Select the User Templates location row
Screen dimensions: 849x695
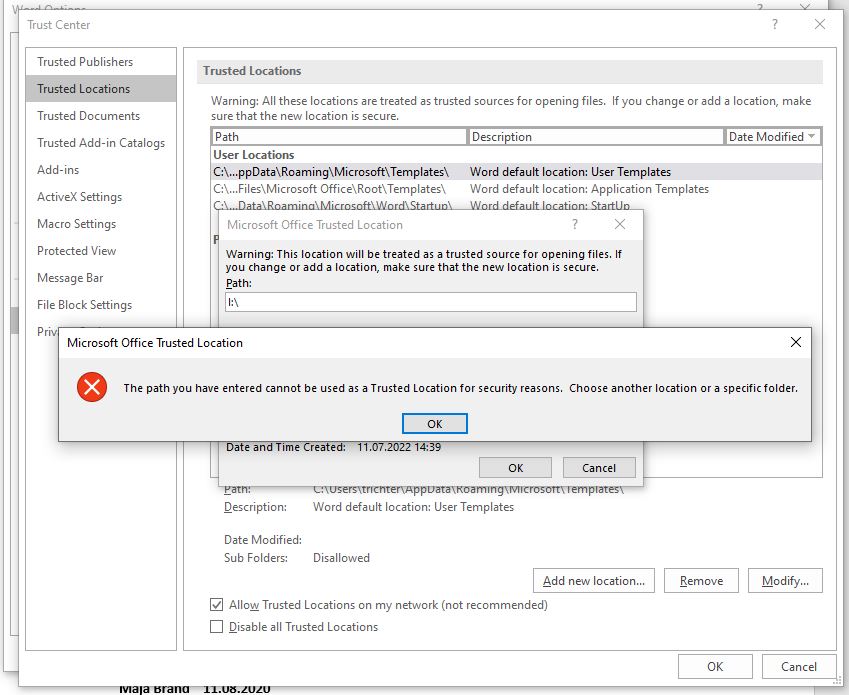517,172
